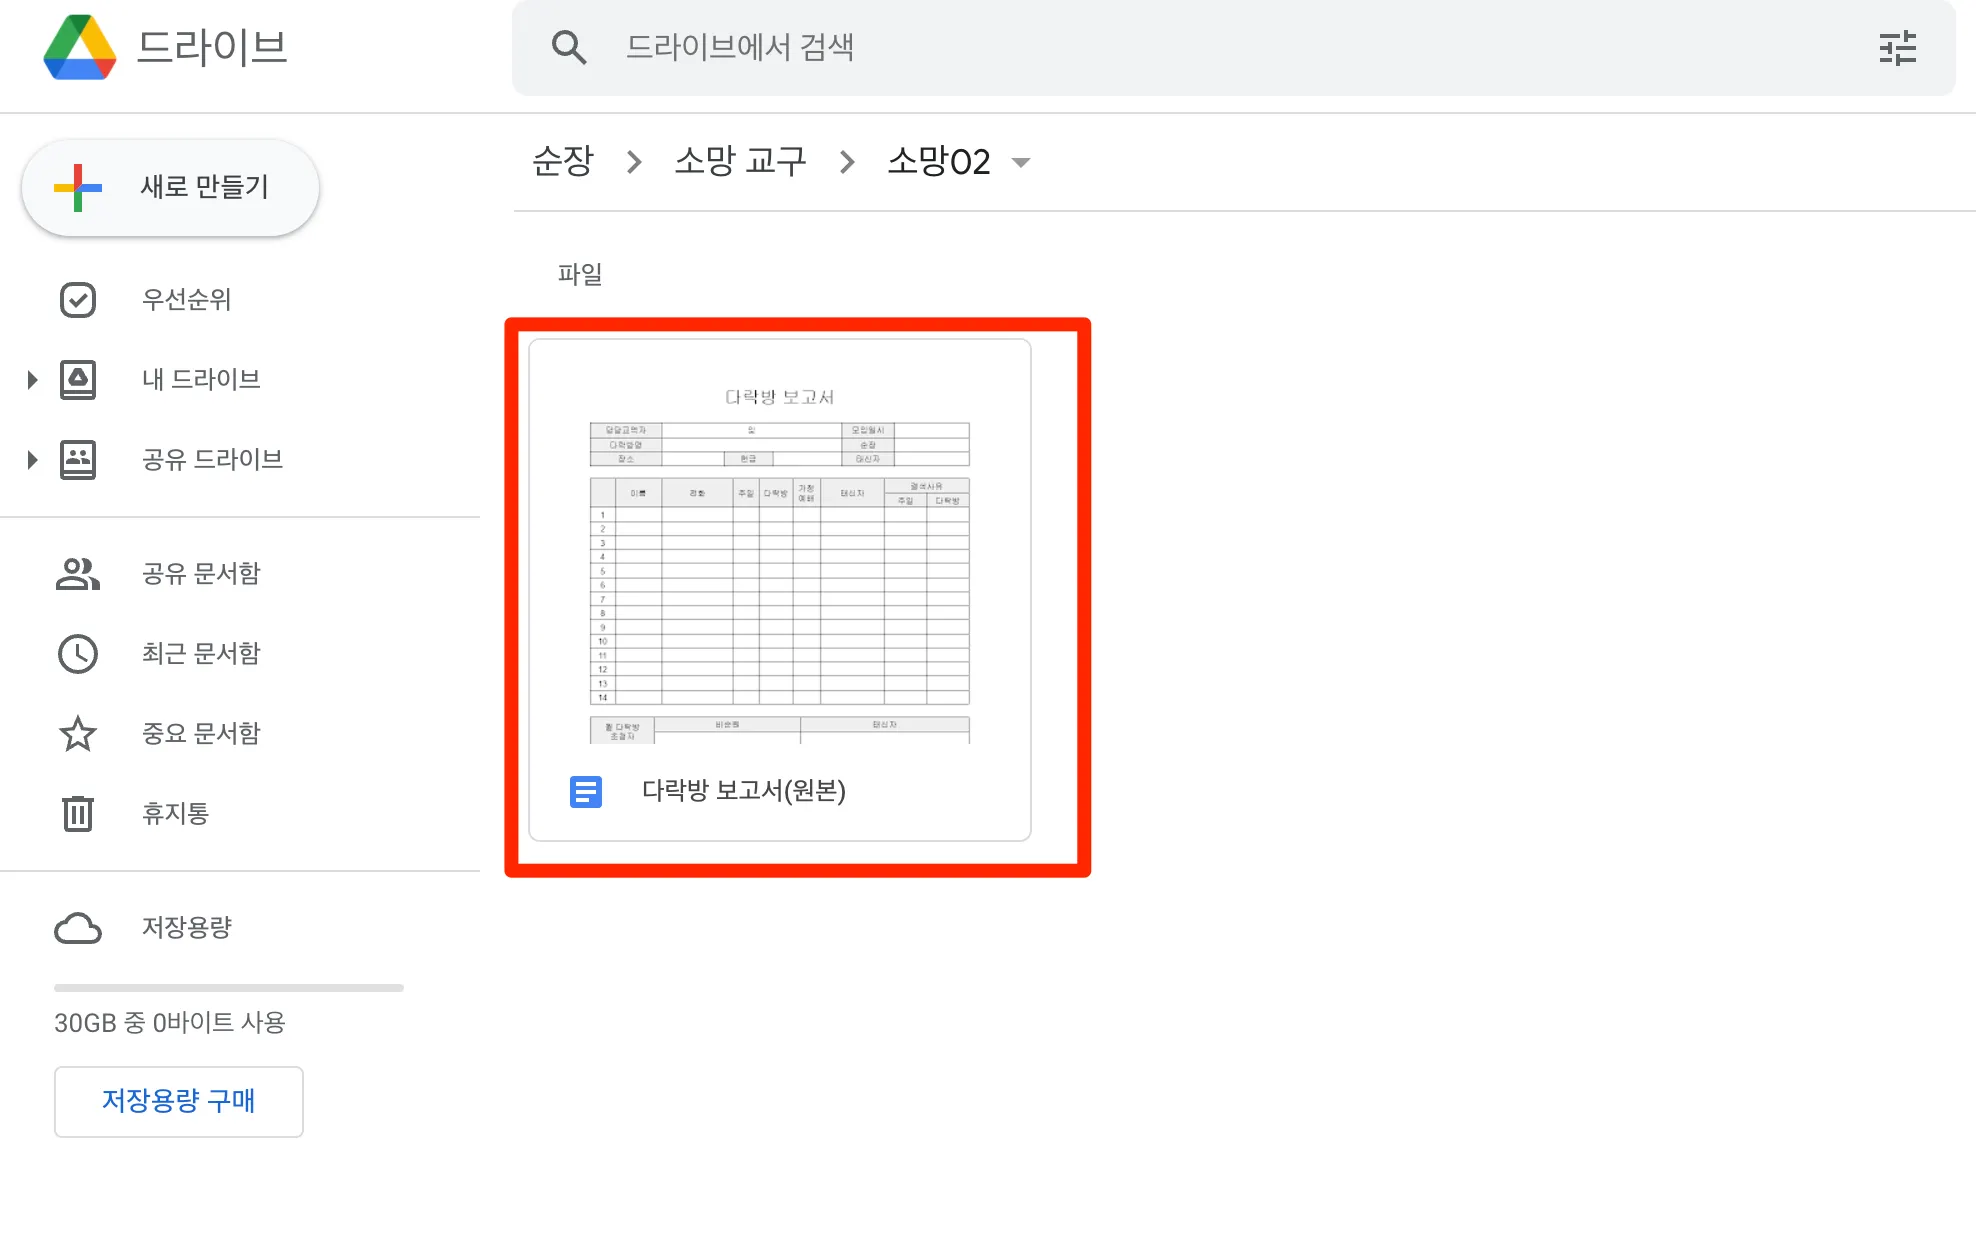Click in the 드라이브에서 검색 field
Screen dimensions: 1976x1238
[x=1200, y=47]
